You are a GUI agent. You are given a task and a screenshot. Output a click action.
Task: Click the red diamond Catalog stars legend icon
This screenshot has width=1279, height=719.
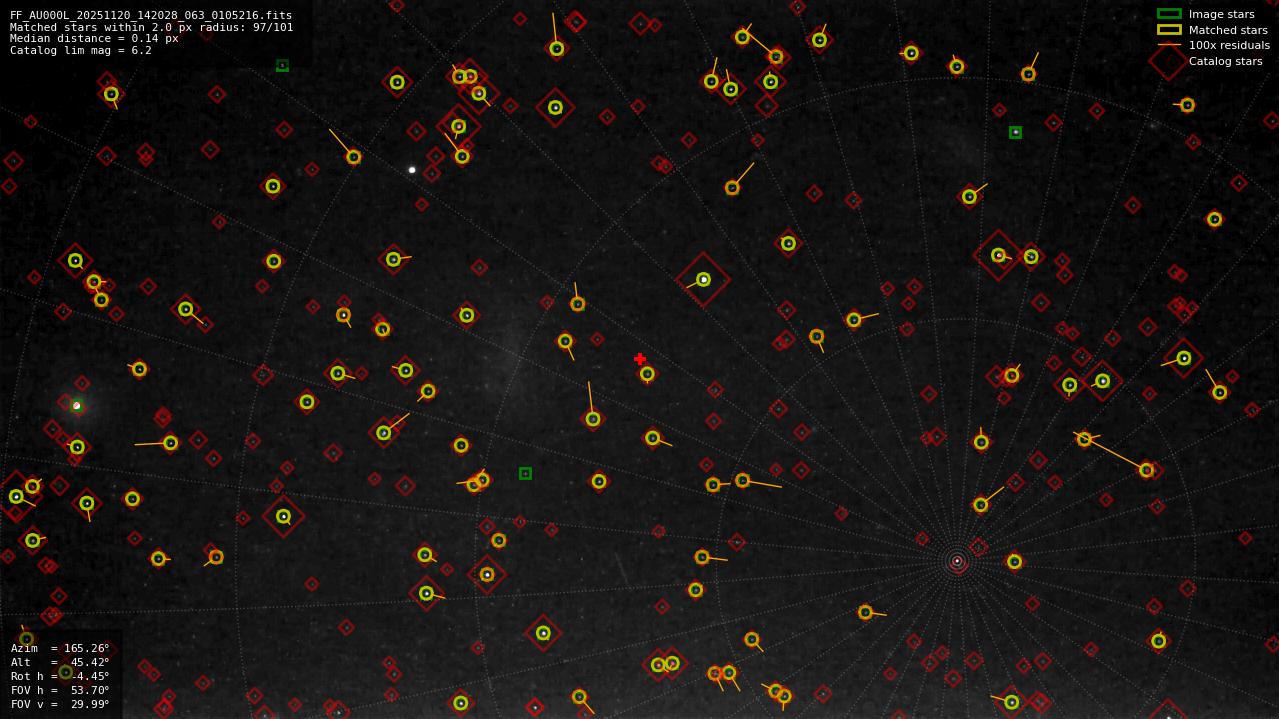(1168, 61)
